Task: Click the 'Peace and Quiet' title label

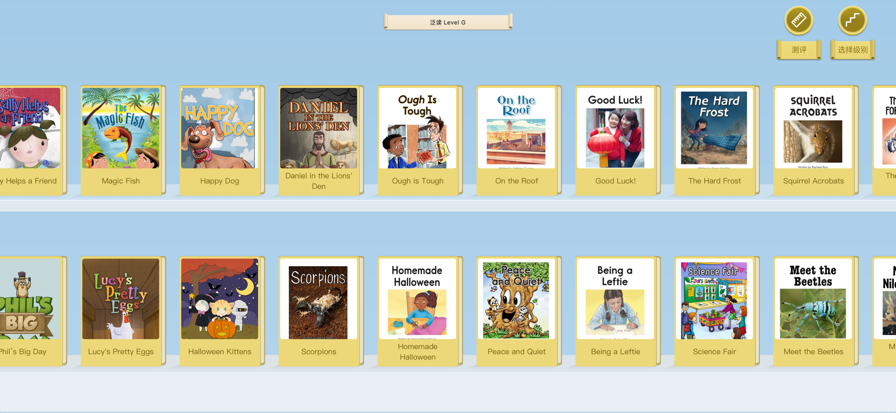Action: pyautogui.click(x=516, y=352)
